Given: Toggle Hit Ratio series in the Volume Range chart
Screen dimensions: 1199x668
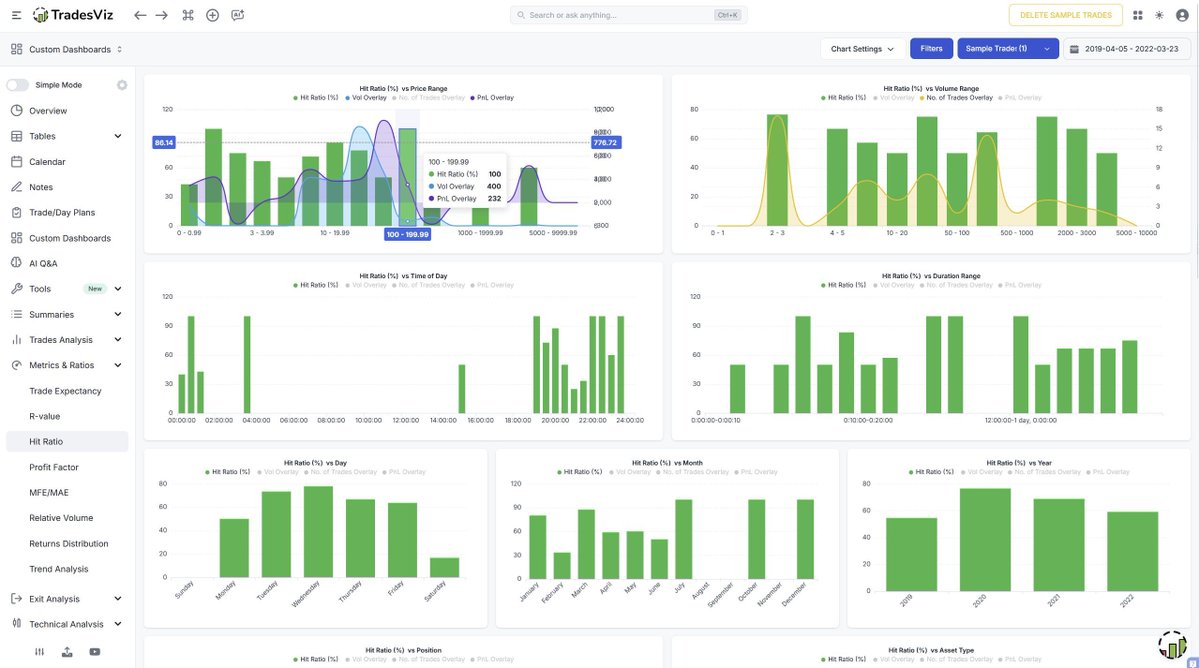Looking at the screenshot, I should point(843,98).
